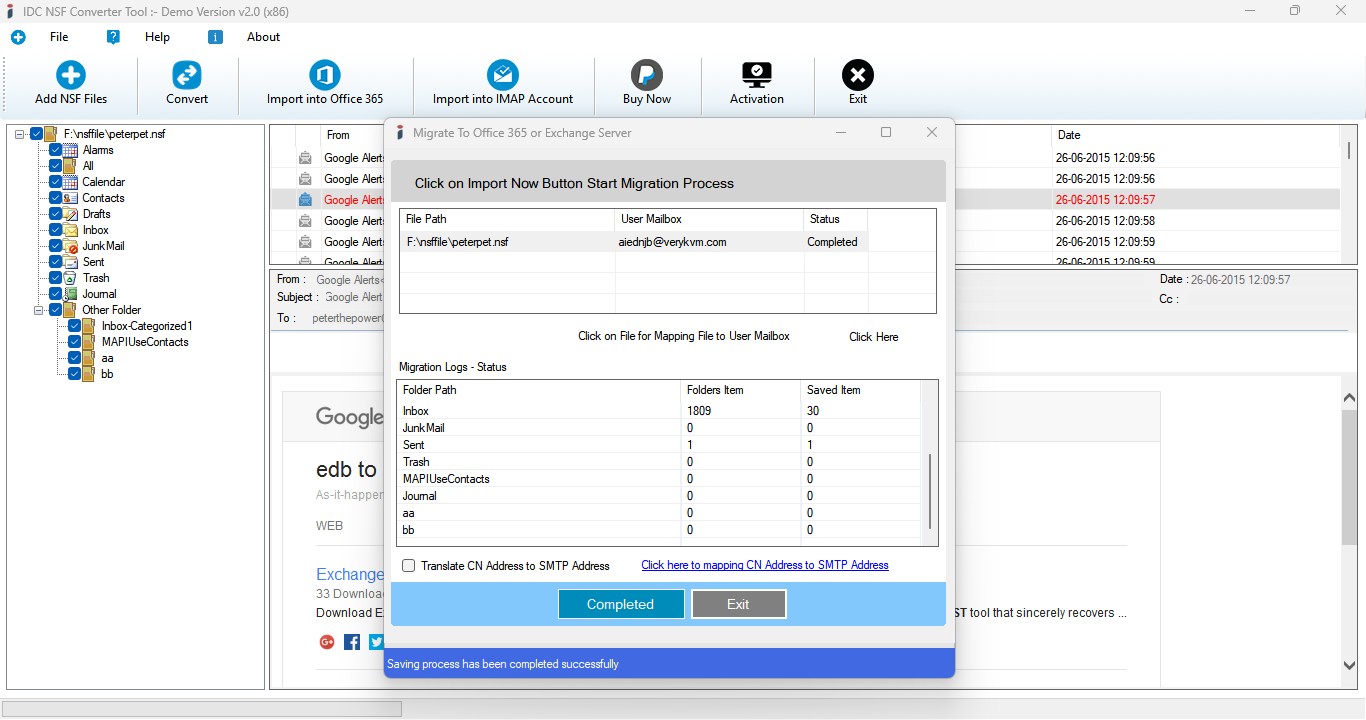Uncheck the Sent folder checkbox
This screenshot has width=1366, height=720.
[x=56, y=262]
